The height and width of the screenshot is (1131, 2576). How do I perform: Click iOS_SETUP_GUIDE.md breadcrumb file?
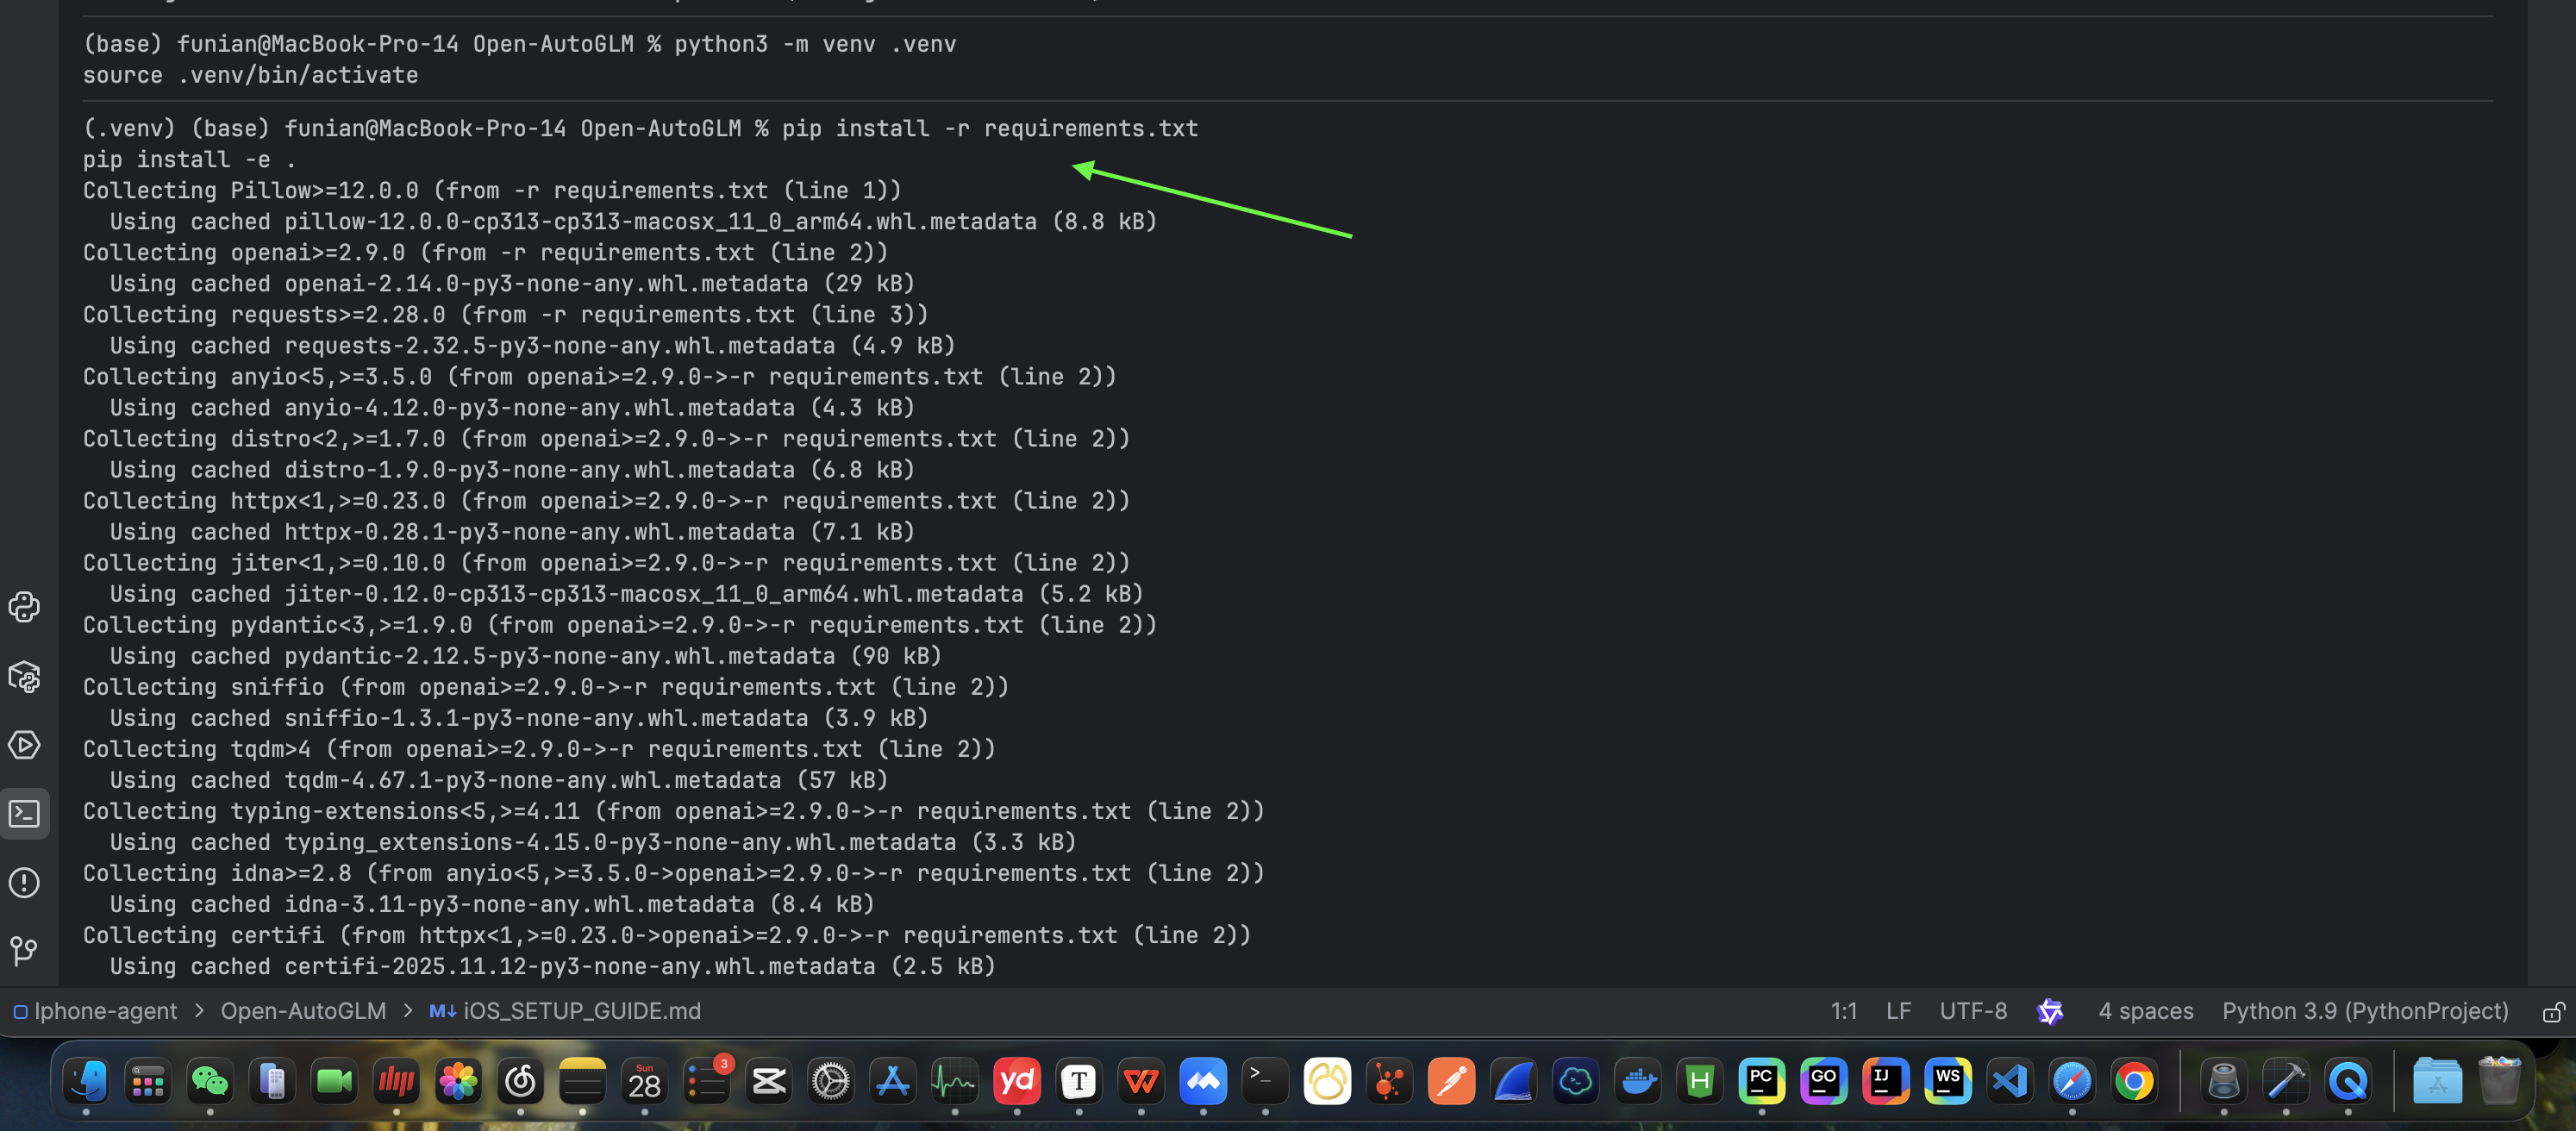580,1011
